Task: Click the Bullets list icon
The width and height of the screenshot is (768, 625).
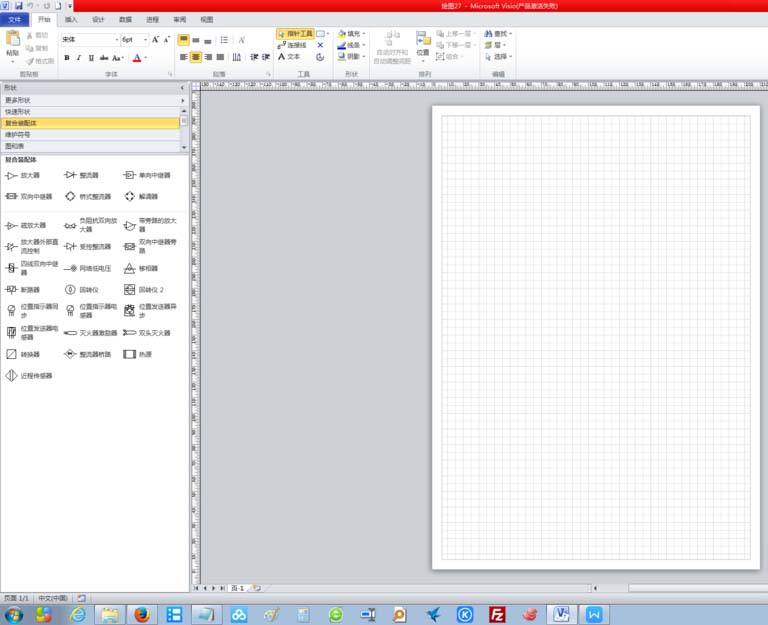Action: click(224, 40)
